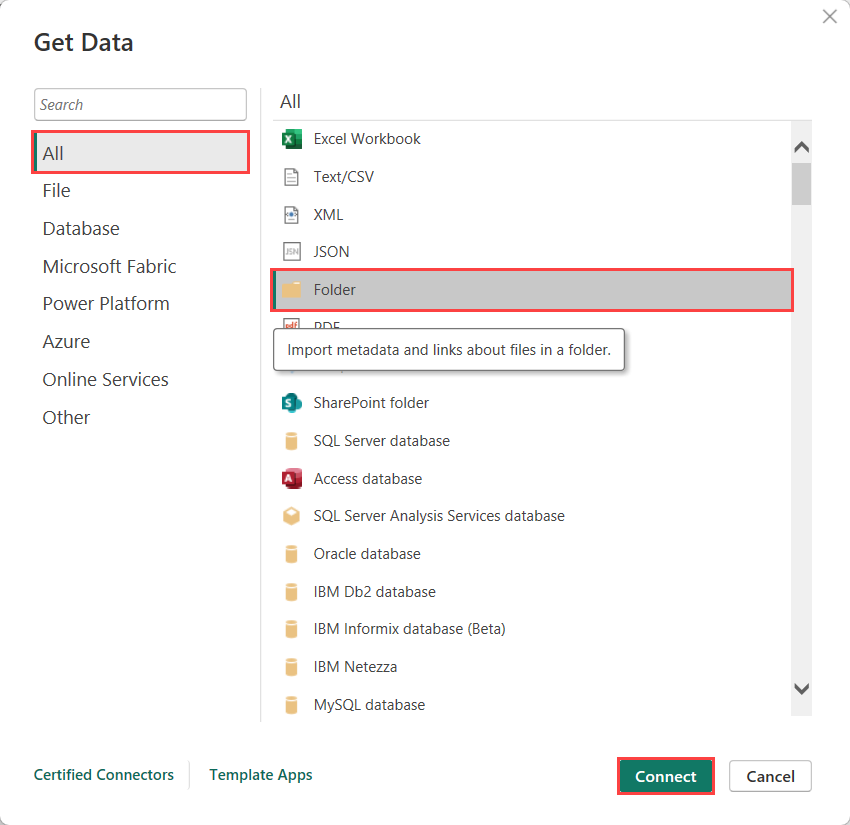This screenshot has width=850, height=825.
Task: Click the scrollbar down arrow
Action: tap(801, 688)
